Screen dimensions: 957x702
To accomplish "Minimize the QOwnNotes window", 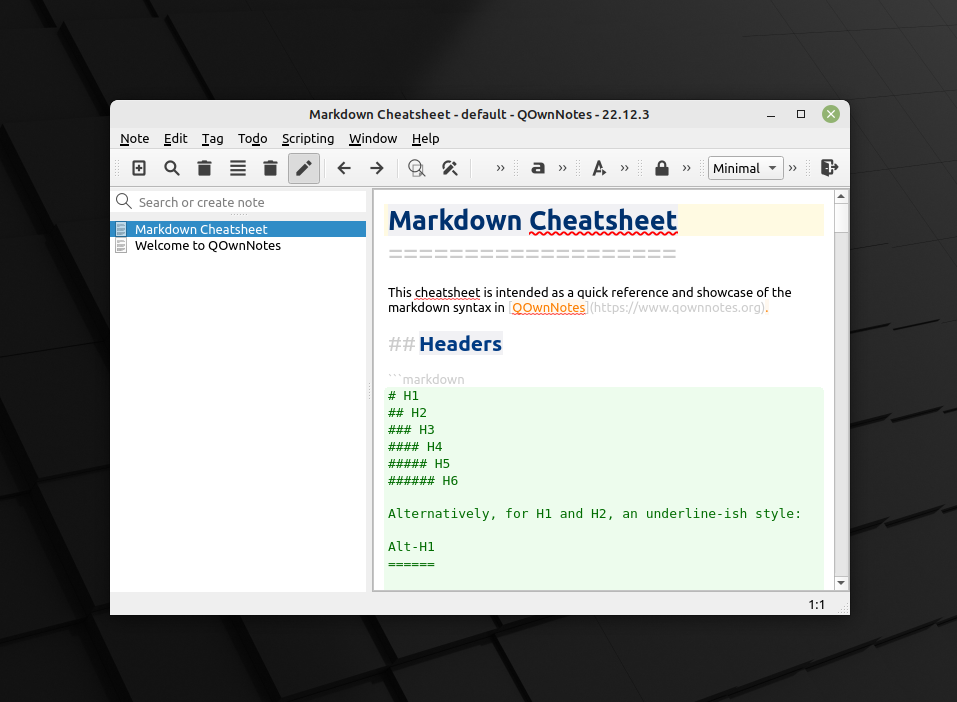I will pos(771,114).
